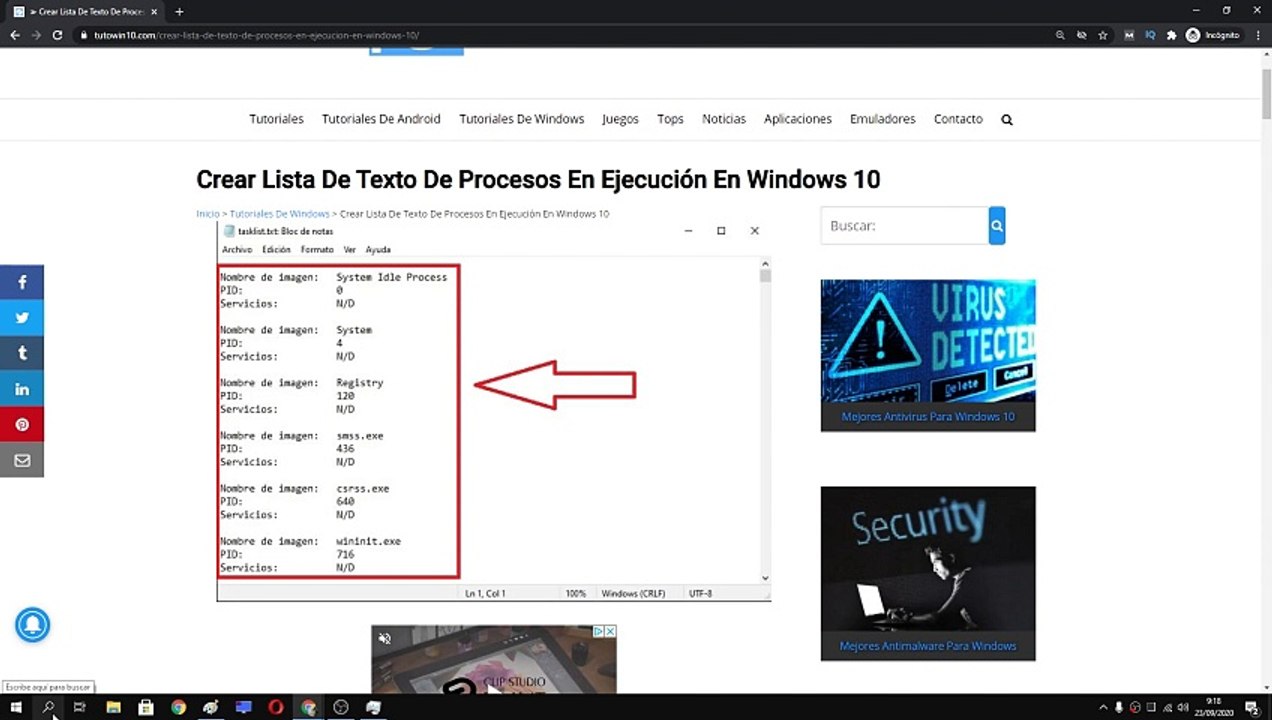Open the Tutoriales De Android menu item
The width and height of the screenshot is (1272, 720).
381,119
